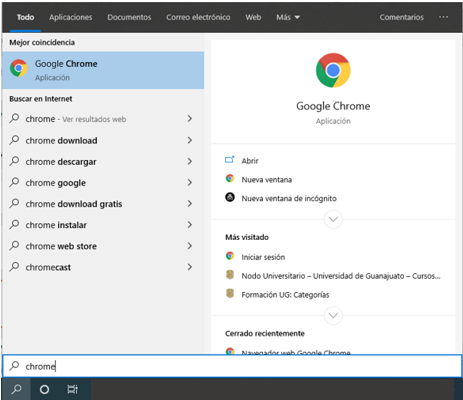Open the three-dots options menu
The width and height of the screenshot is (463, 400).
coord(443,17)
